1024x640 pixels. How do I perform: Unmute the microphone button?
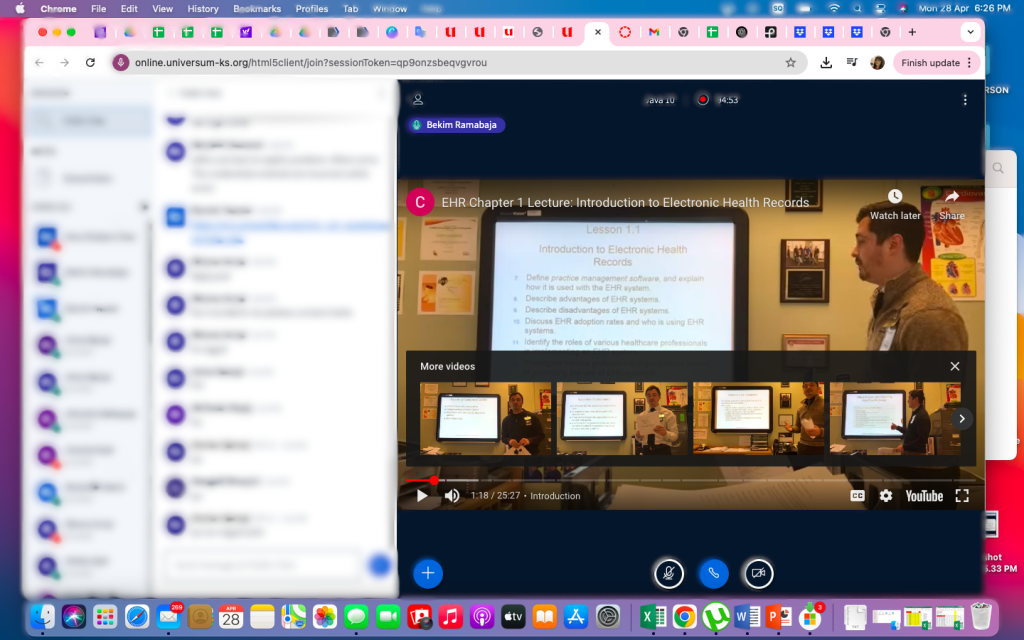point(668,573)
